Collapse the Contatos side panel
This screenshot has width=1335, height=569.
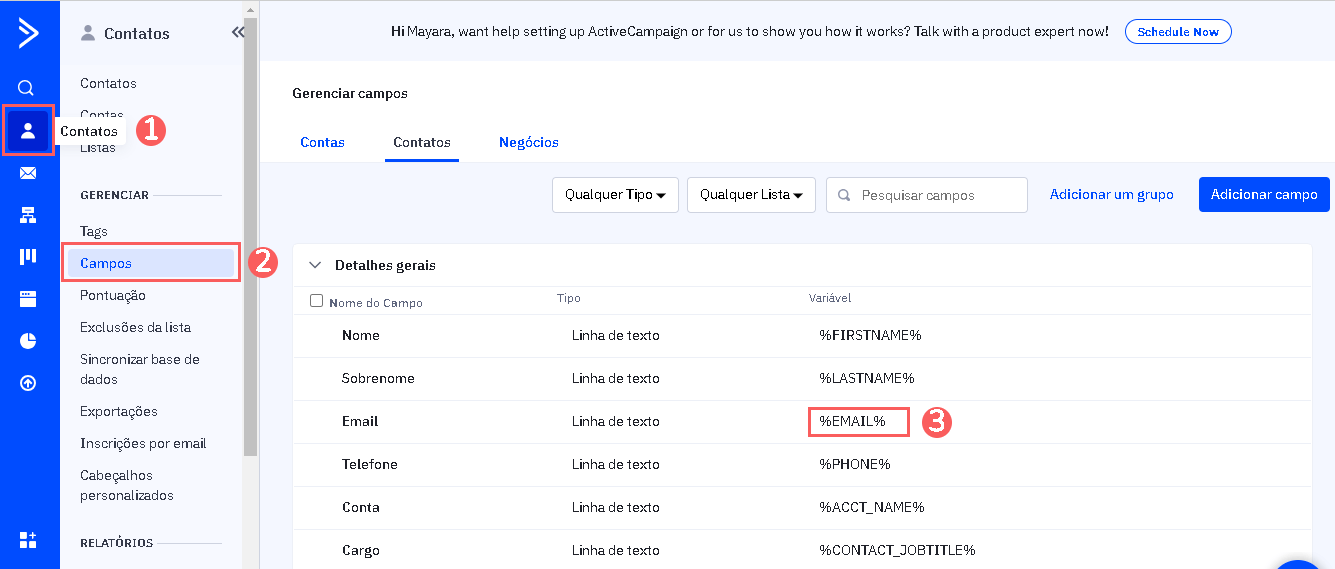(x=238, y=33)
